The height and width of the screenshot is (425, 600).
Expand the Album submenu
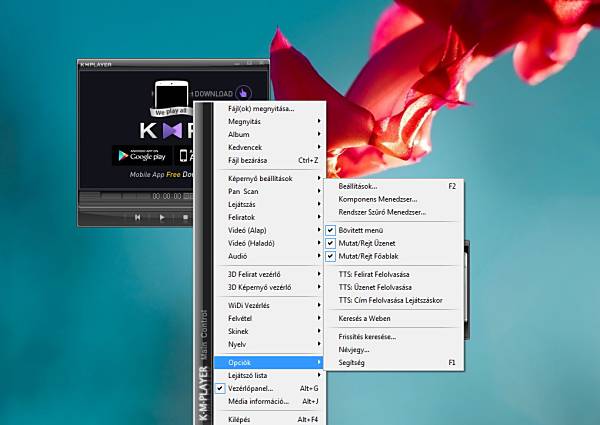pyautogui.click(x=269, y=135)
